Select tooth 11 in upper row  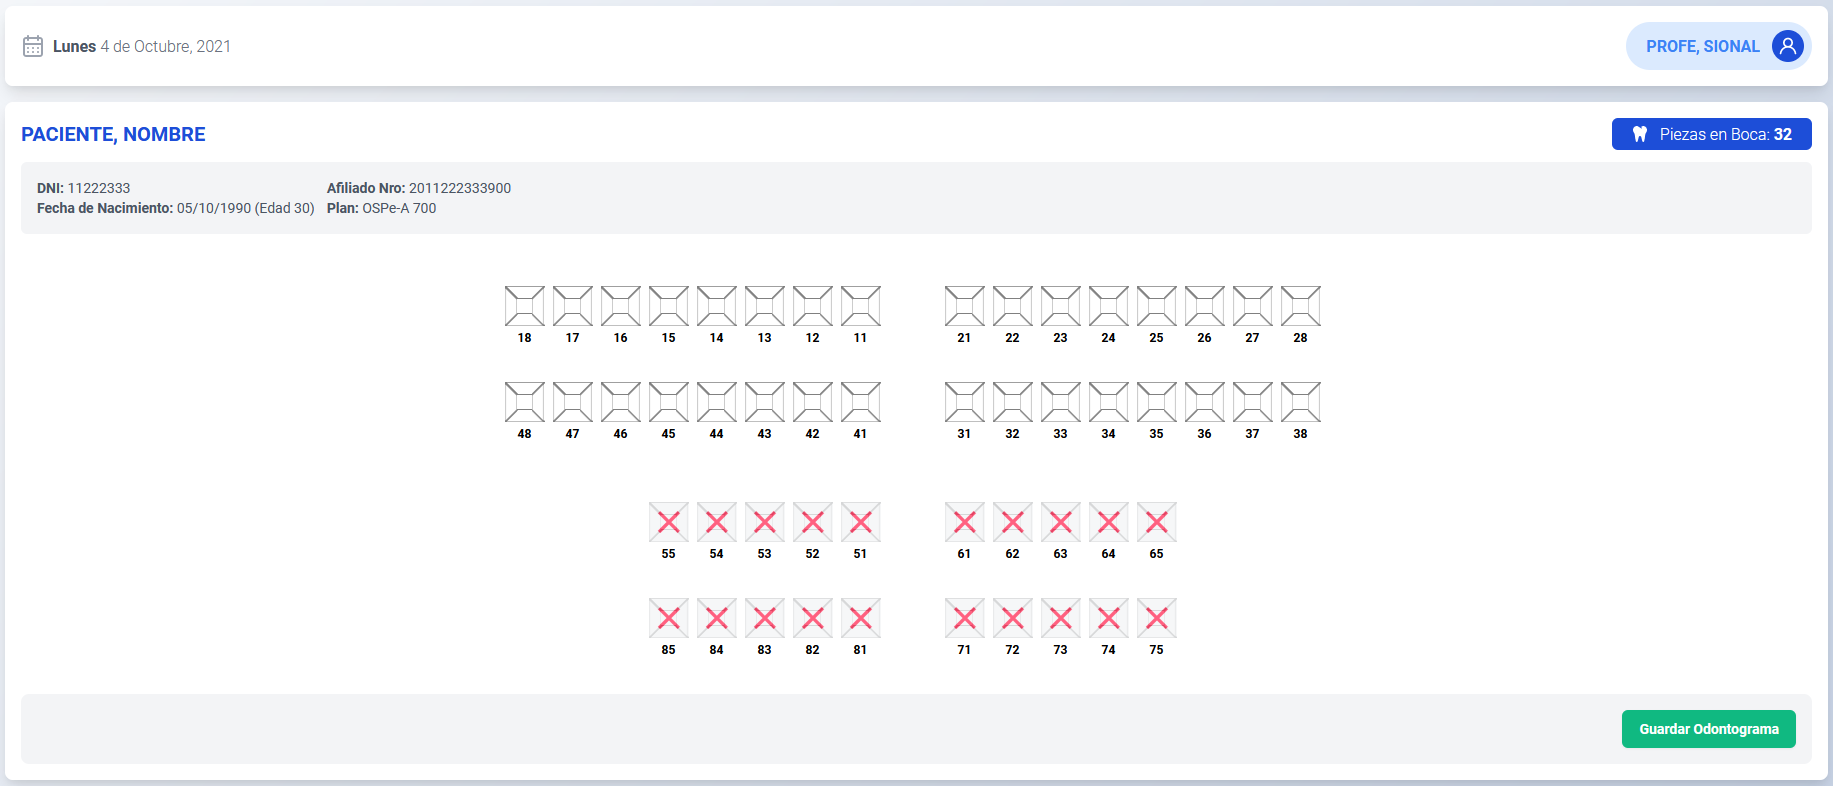861,306
